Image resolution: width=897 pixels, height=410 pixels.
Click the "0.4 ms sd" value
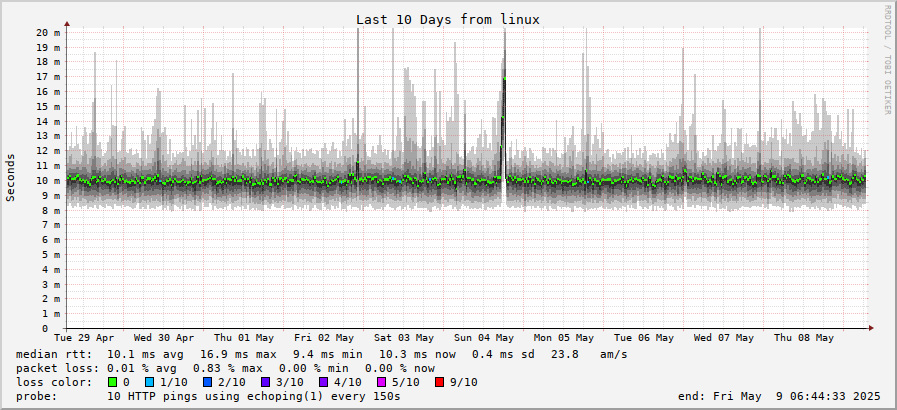pyautogui.click(x=503, y=355)
